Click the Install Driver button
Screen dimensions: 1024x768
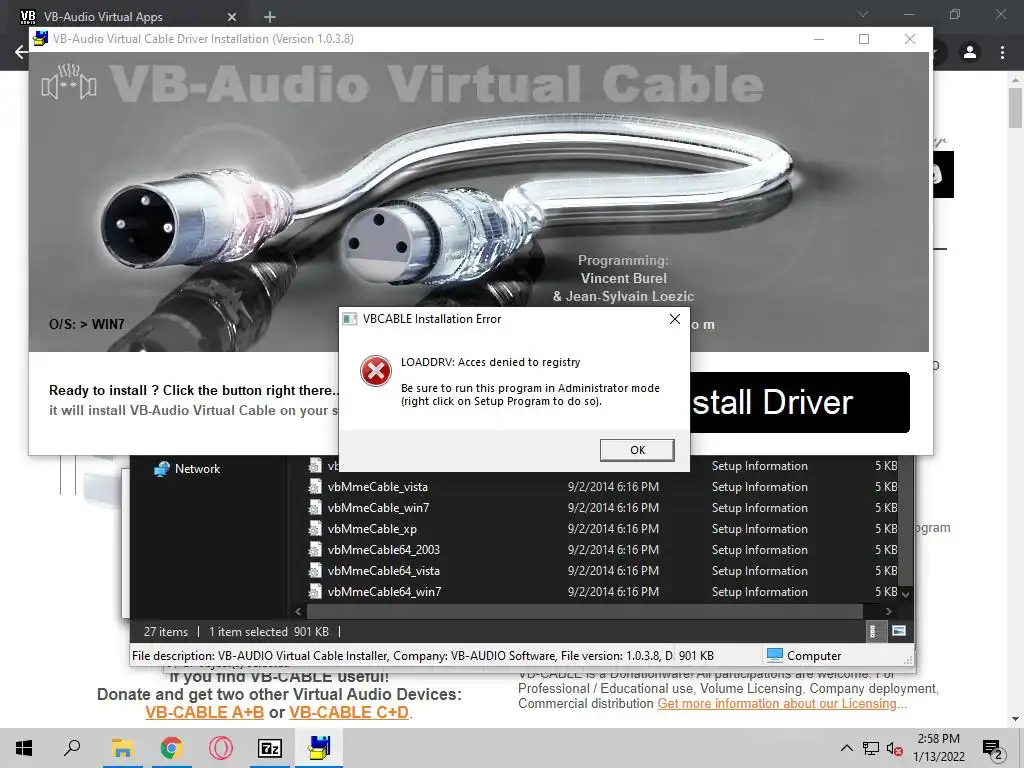point(799,402)
